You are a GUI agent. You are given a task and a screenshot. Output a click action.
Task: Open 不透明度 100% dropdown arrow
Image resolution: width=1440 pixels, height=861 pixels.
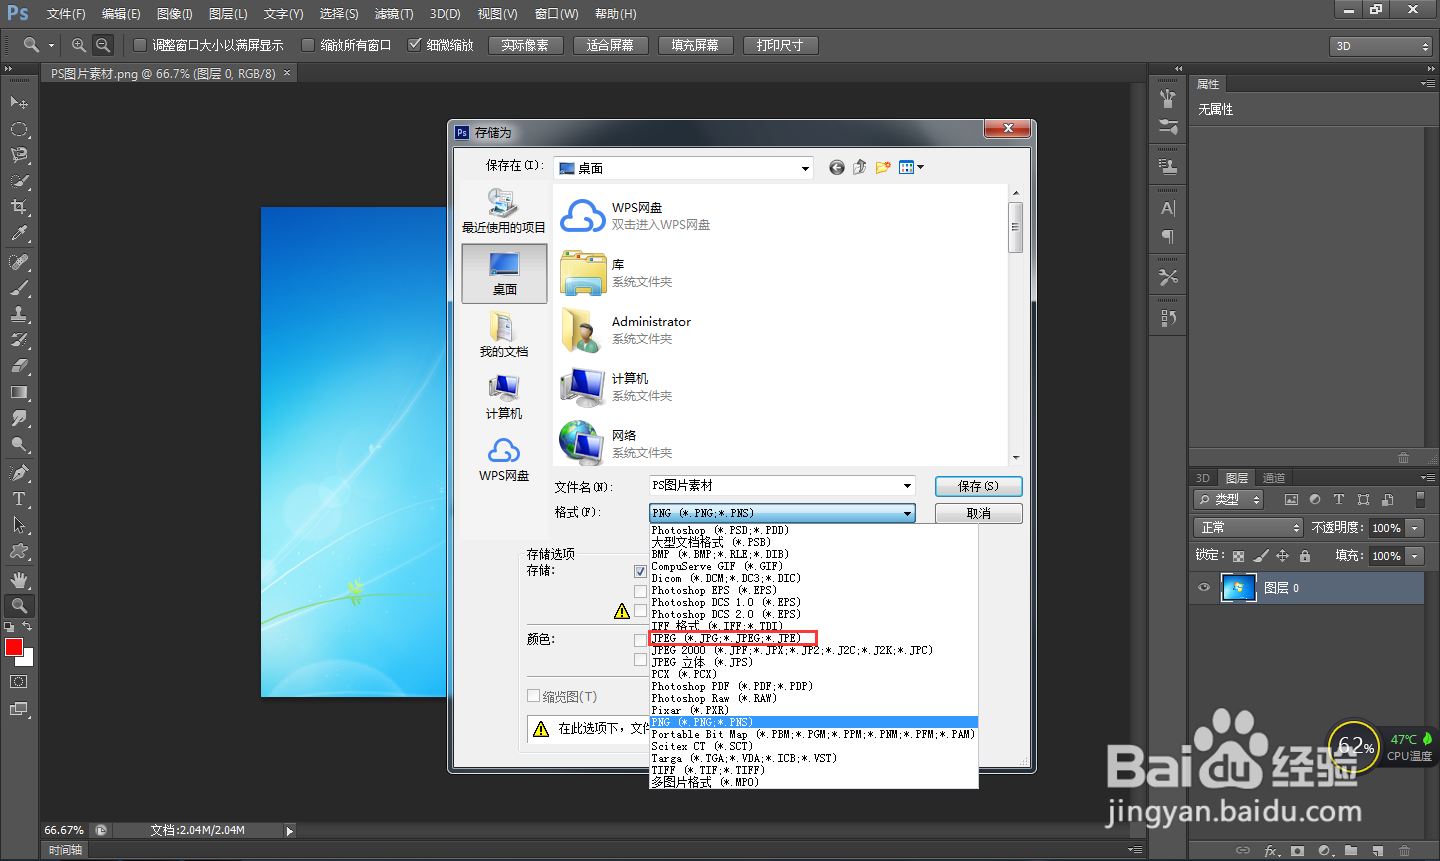[x=1415, y=528]
